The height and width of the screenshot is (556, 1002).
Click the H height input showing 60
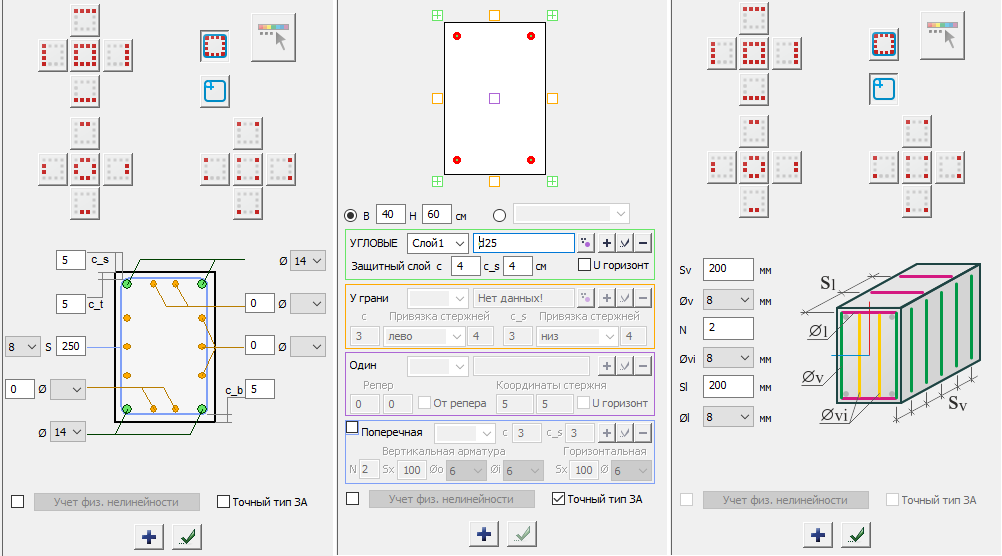[x=436, y=215]
